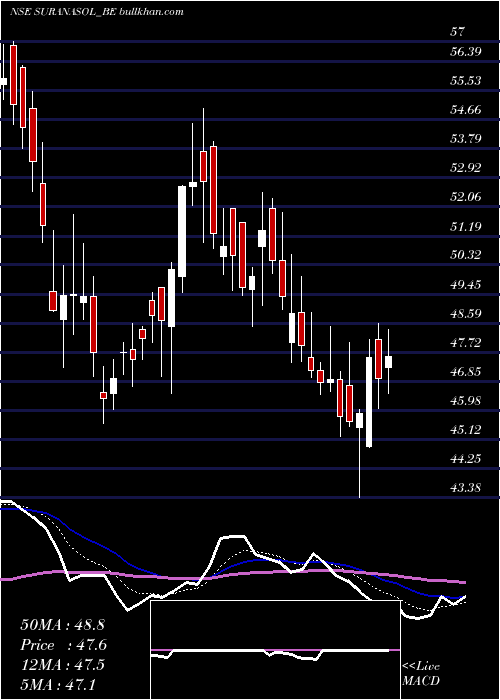The image size is (500, 700).
Task: Click the 54.66 price axis label
Action: 466,110
